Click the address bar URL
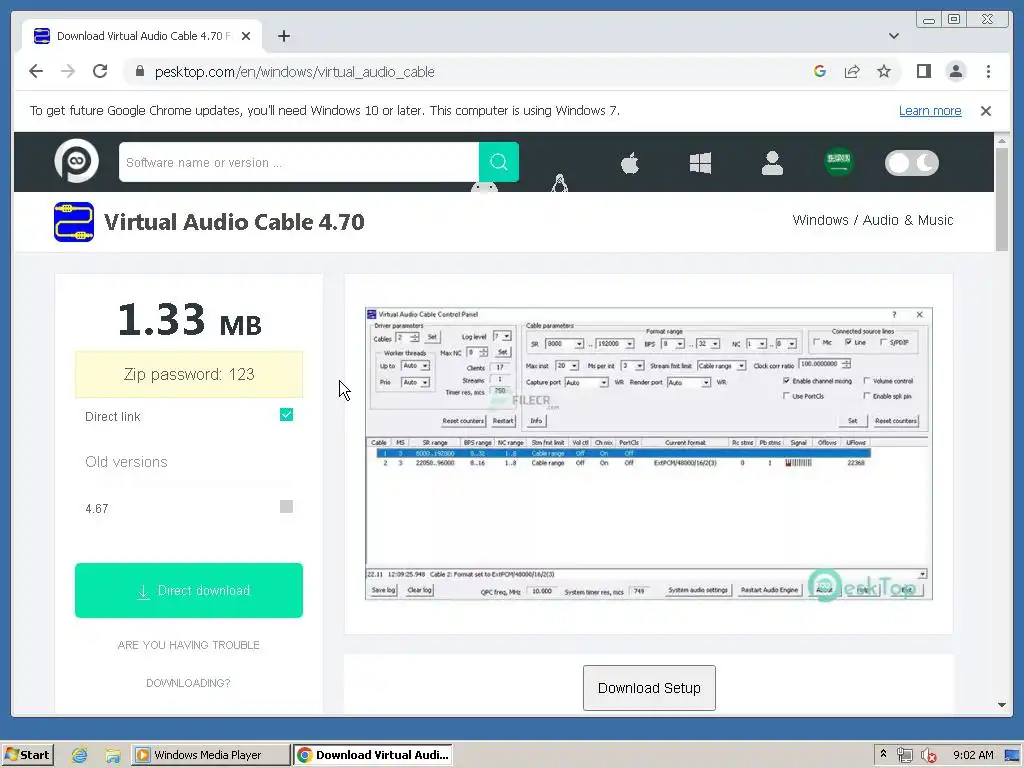 tap(295, 72)
